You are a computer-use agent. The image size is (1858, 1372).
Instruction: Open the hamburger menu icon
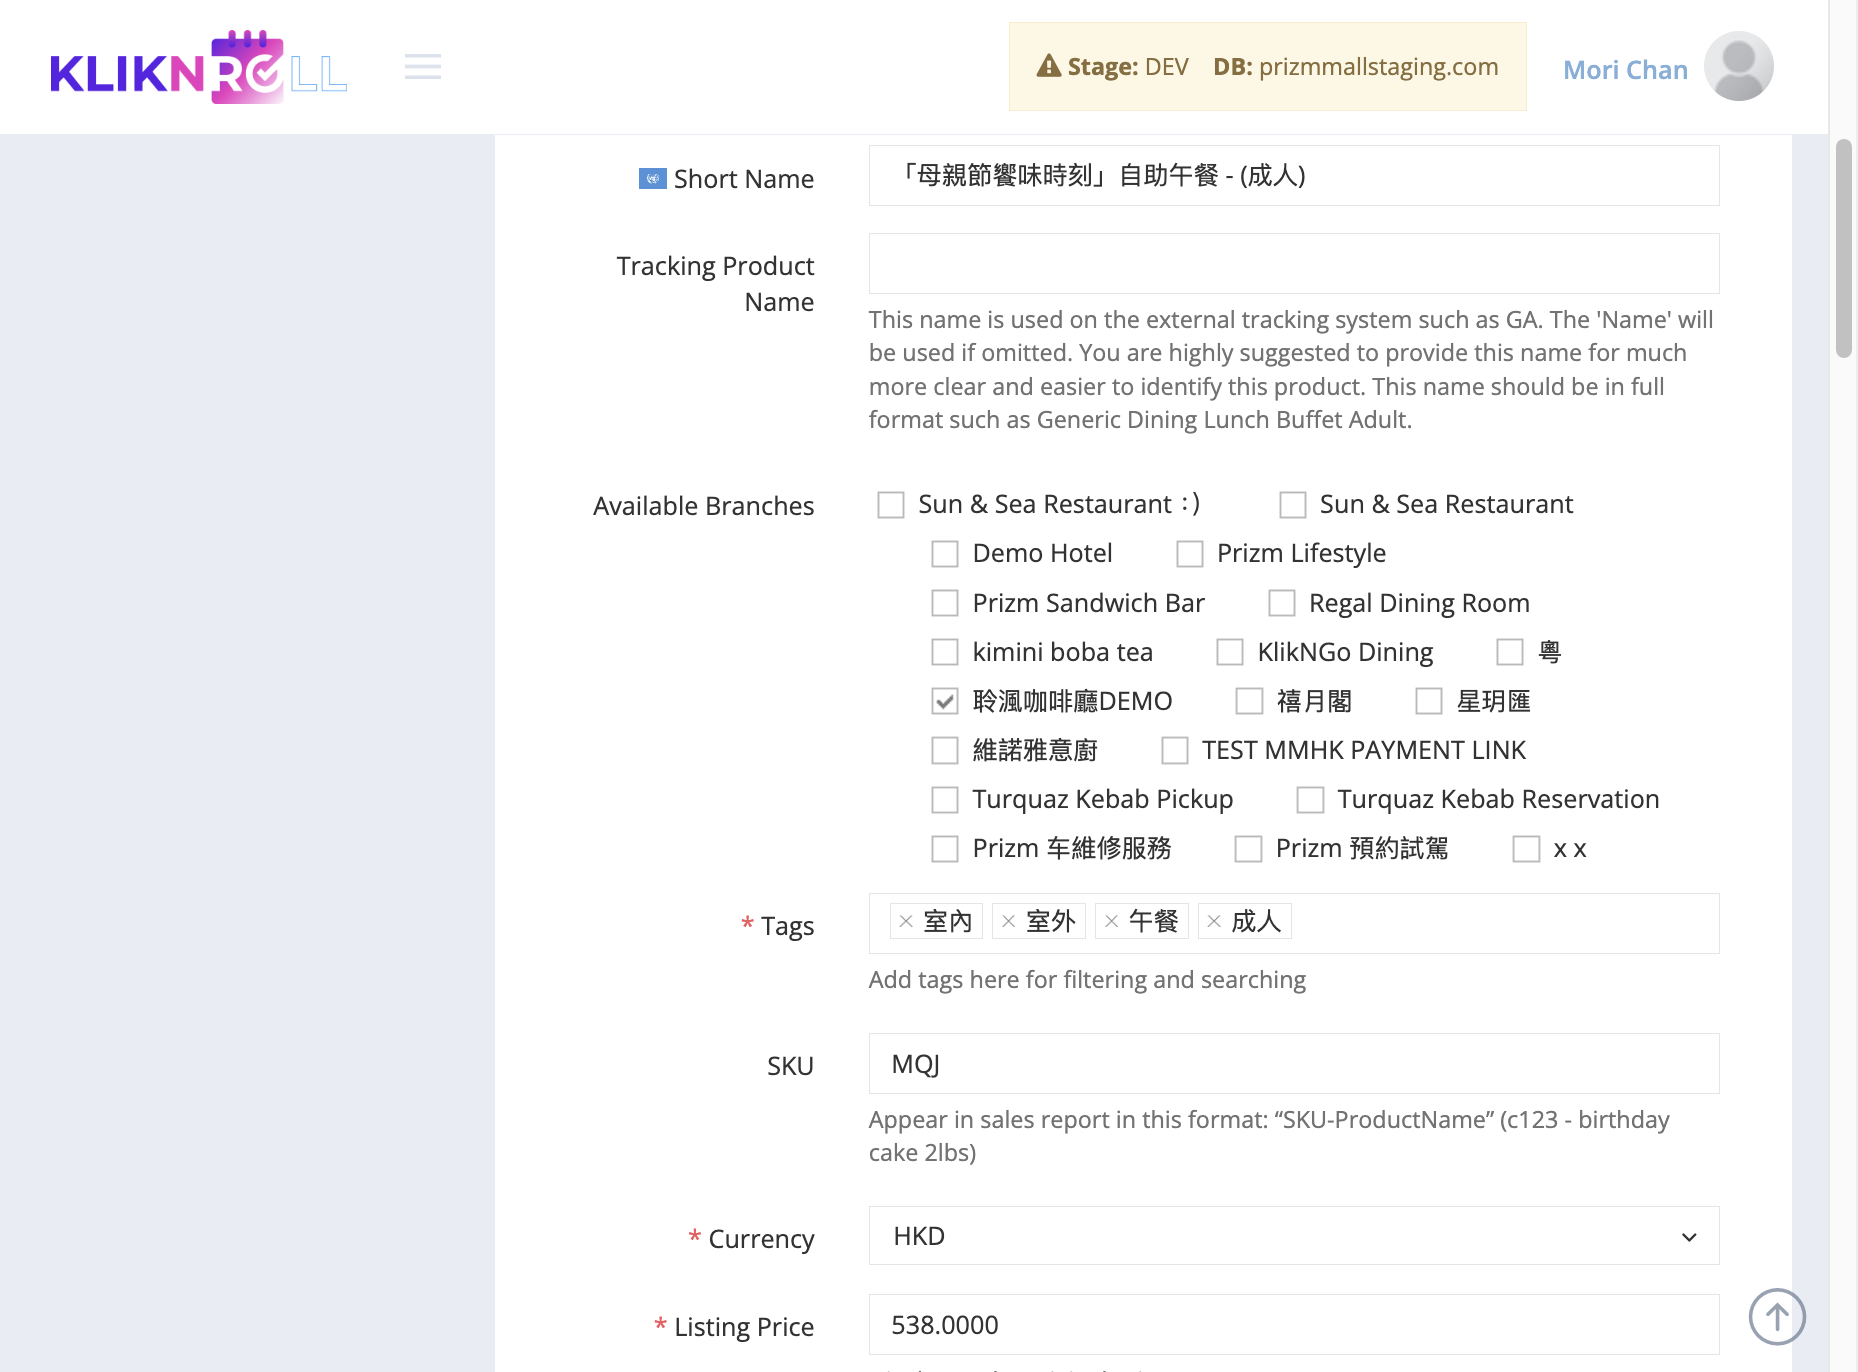[423, 67]
